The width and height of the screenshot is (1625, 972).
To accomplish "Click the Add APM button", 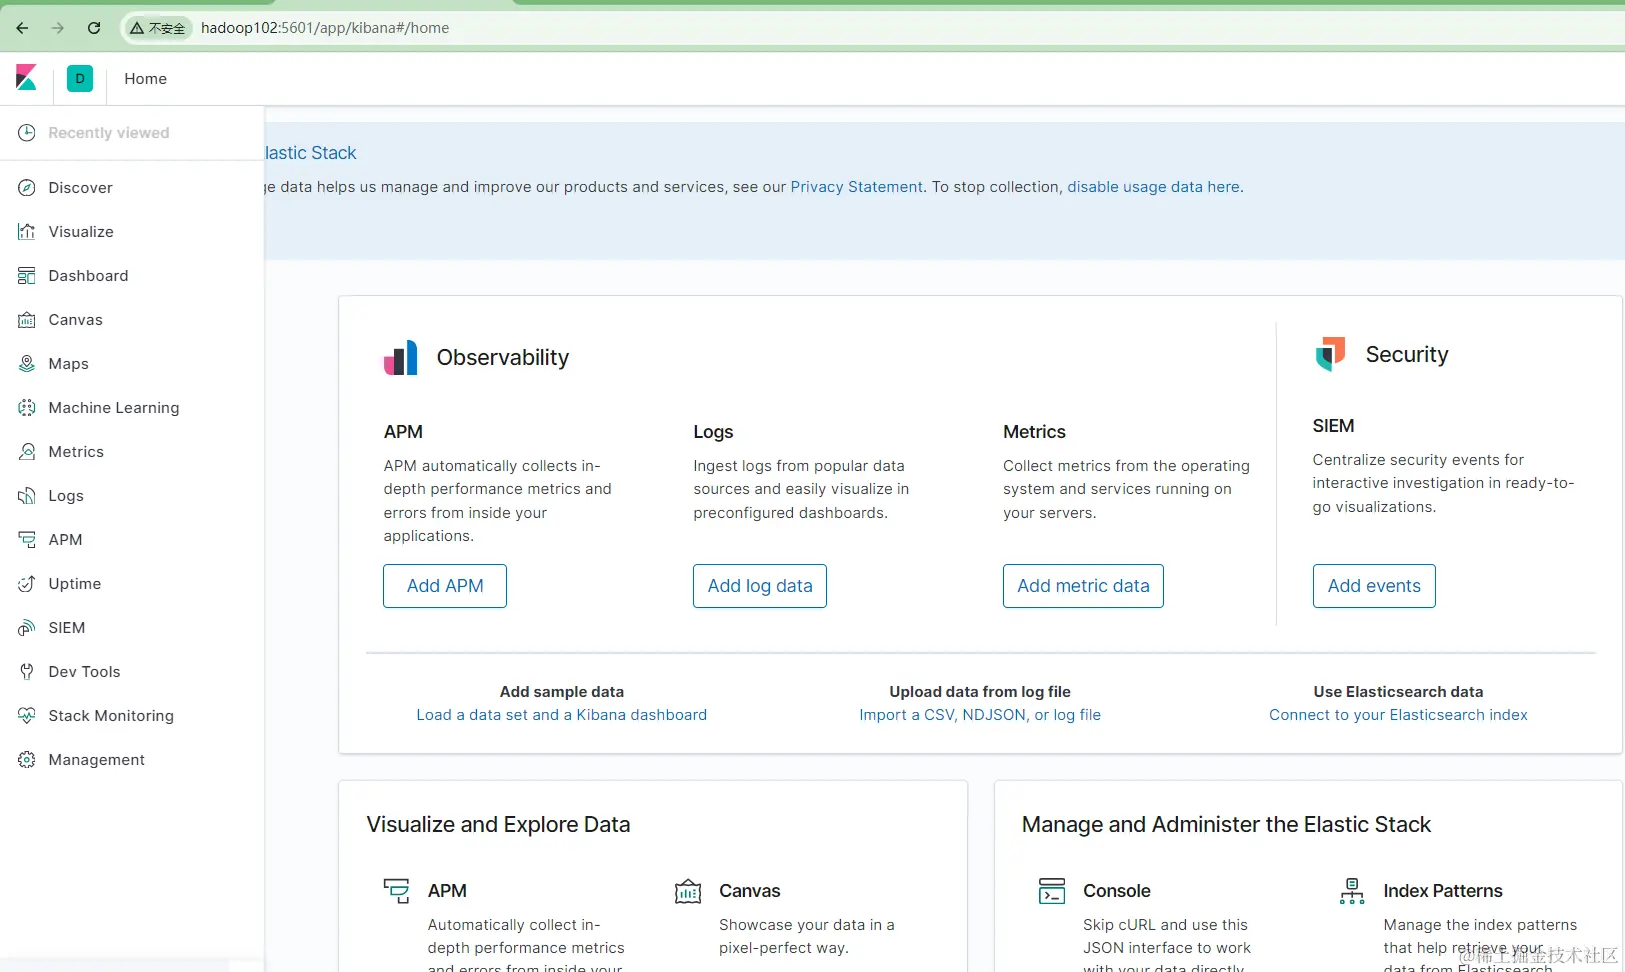I will (445, 586).
